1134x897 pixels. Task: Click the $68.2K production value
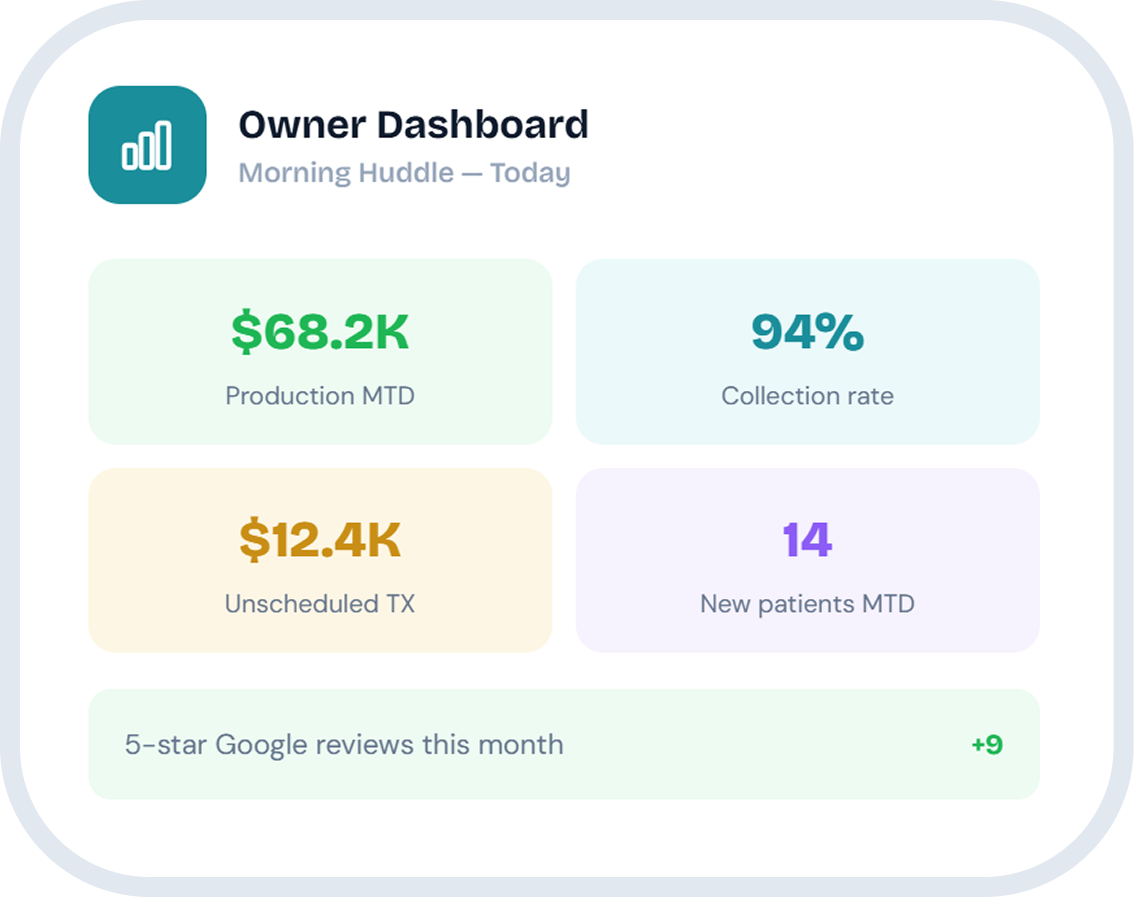[320, 332]
